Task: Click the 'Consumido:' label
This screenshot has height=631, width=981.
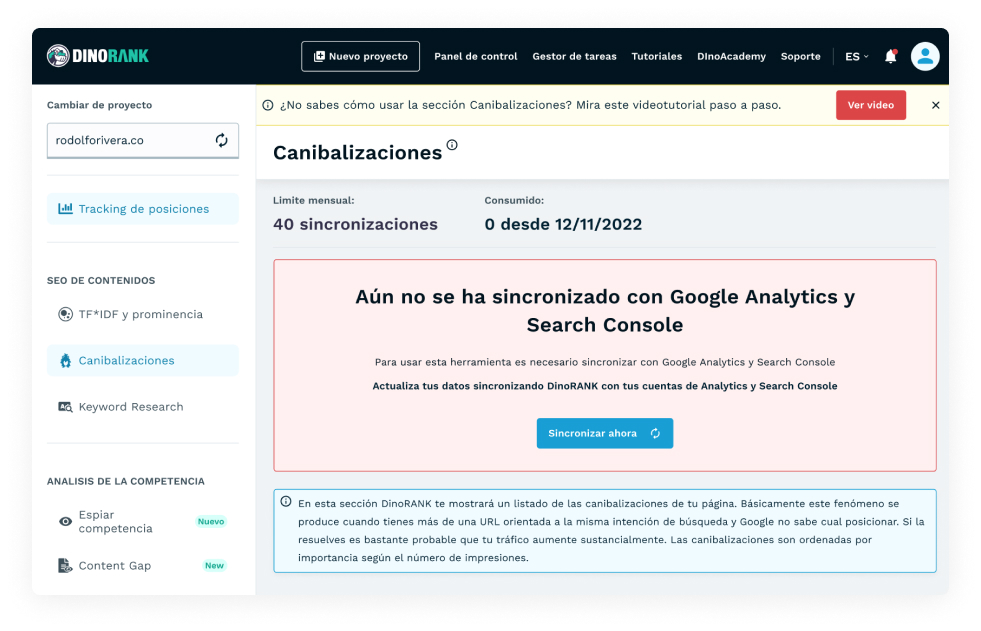Action: (514, 200)
